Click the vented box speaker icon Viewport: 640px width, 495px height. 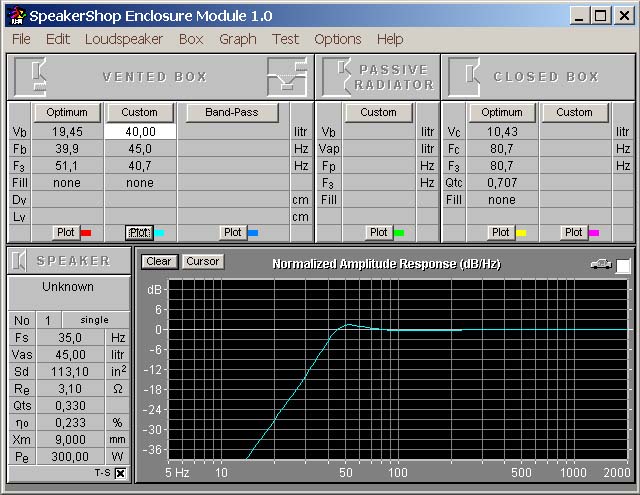coord(30,77)
